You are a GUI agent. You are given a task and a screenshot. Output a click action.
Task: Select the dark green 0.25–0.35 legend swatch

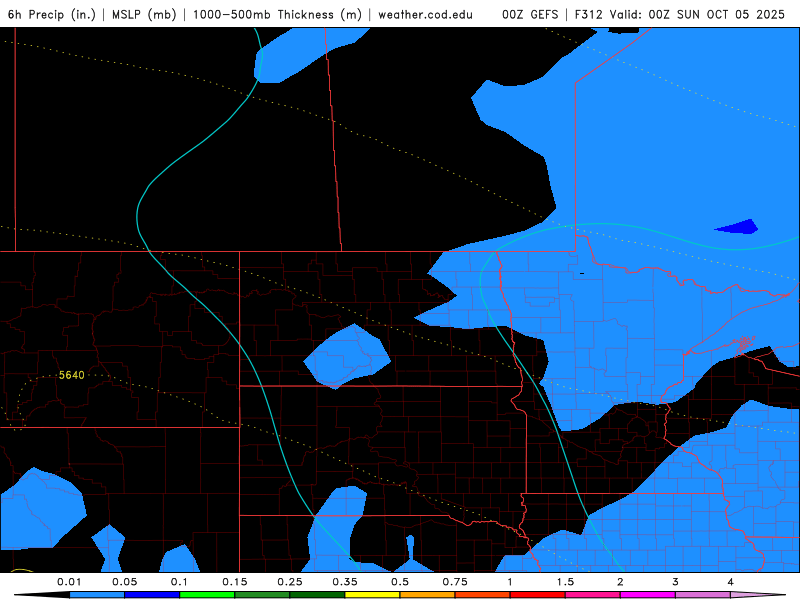(x=317, y=595)
